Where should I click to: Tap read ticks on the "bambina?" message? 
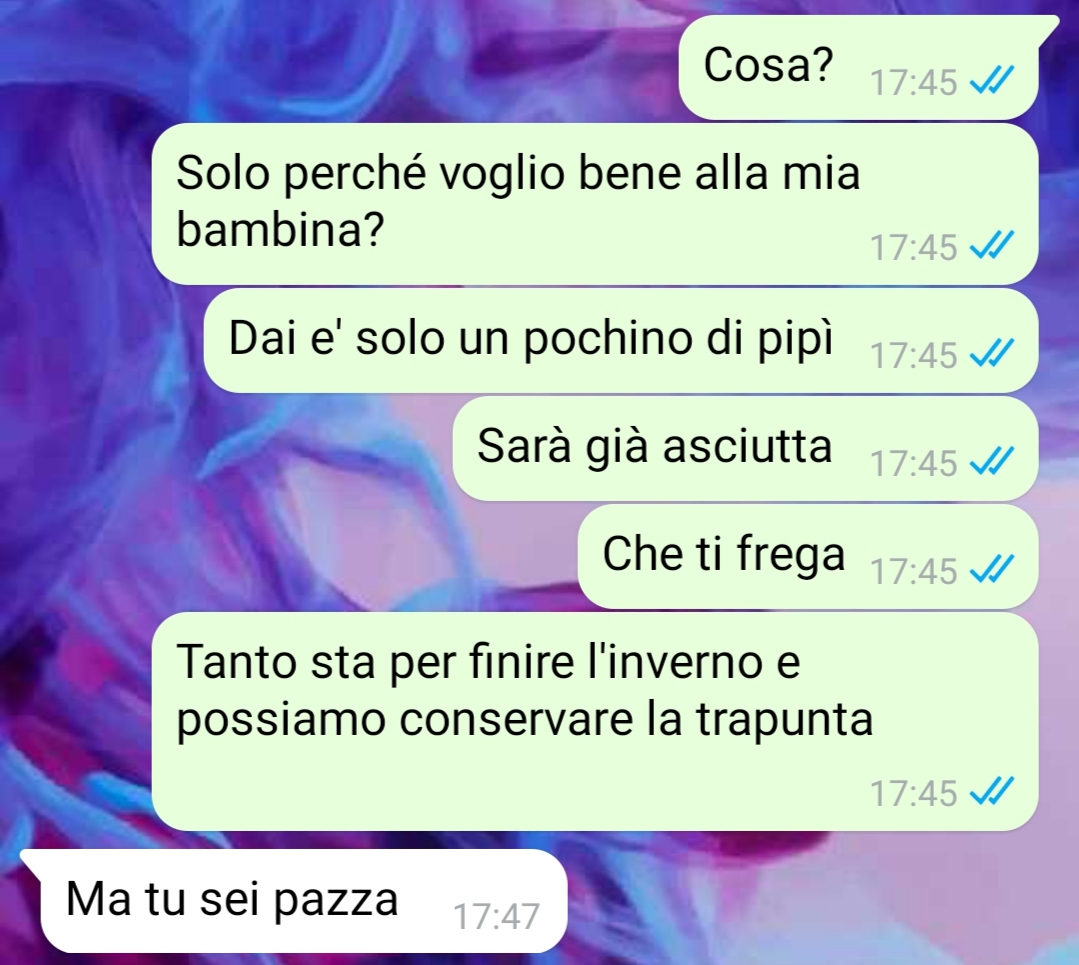coord(991,245)
